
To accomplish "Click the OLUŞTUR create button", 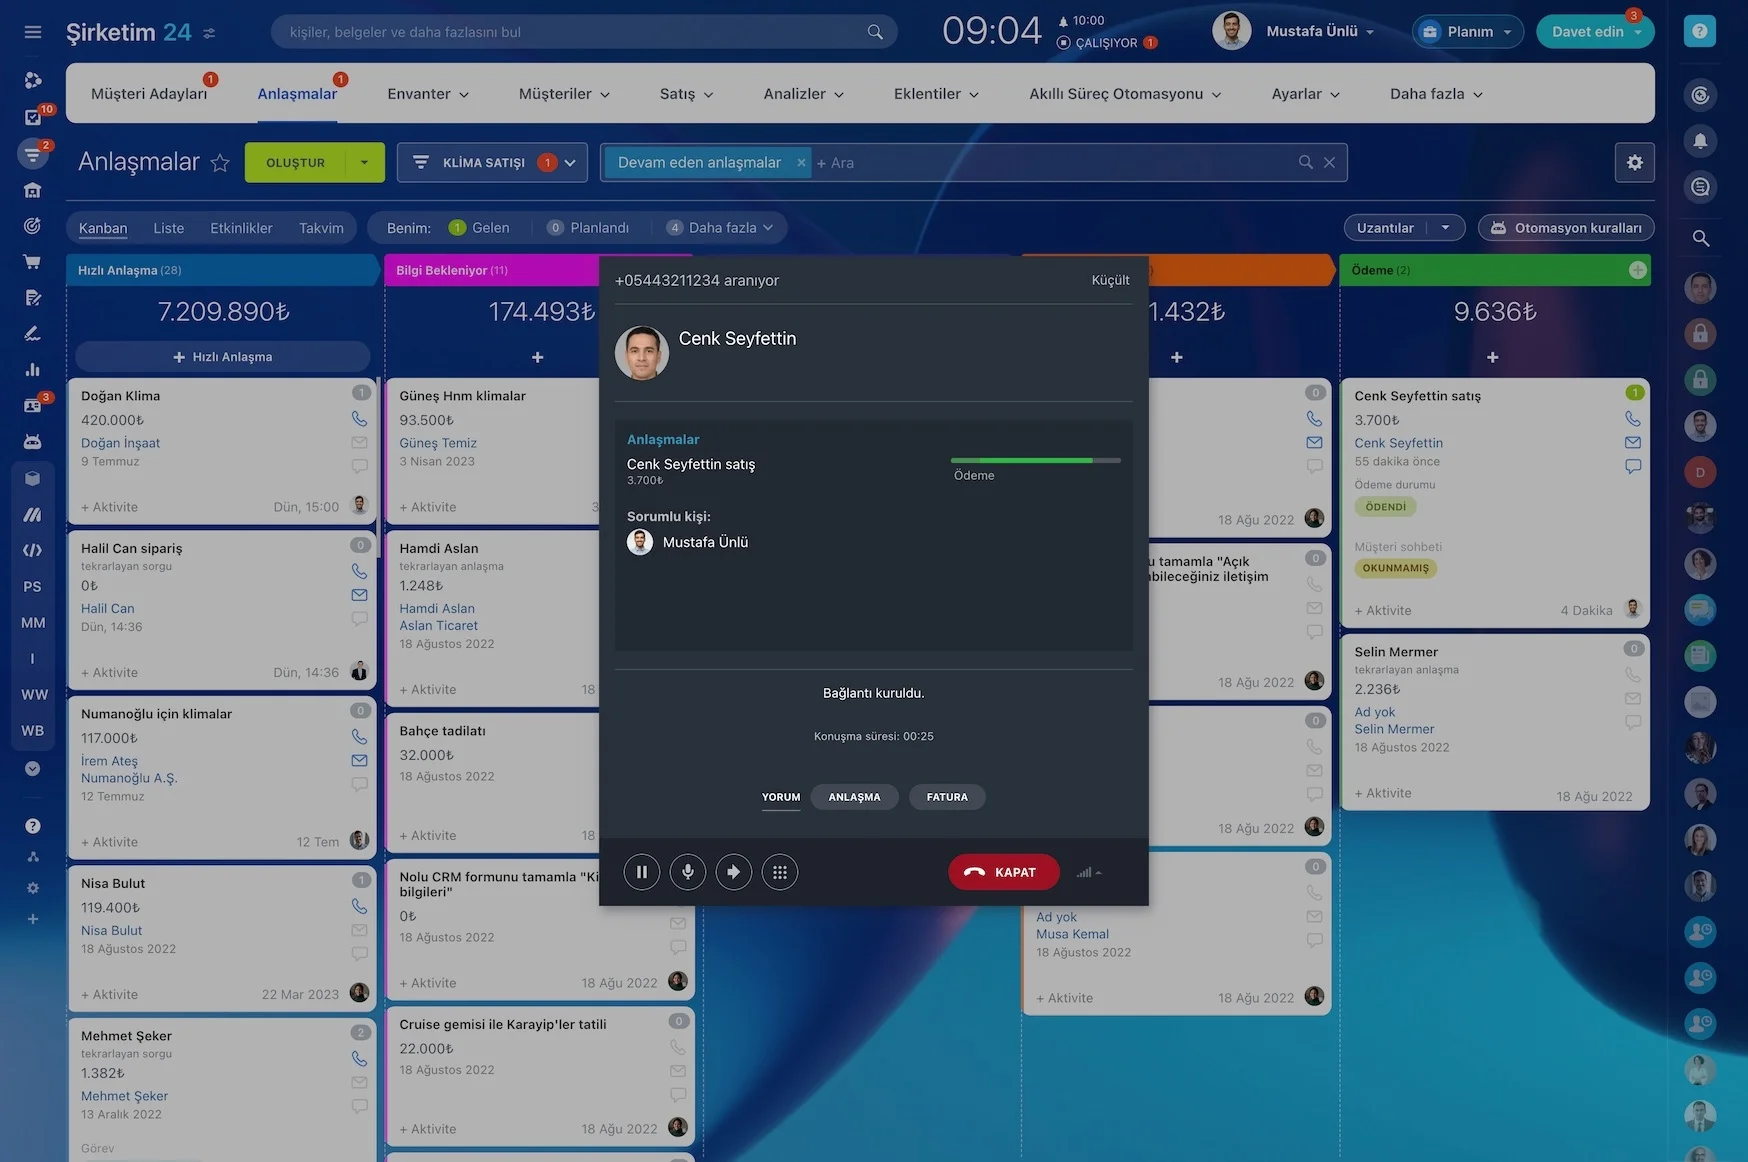I will (x=295, y=163).
